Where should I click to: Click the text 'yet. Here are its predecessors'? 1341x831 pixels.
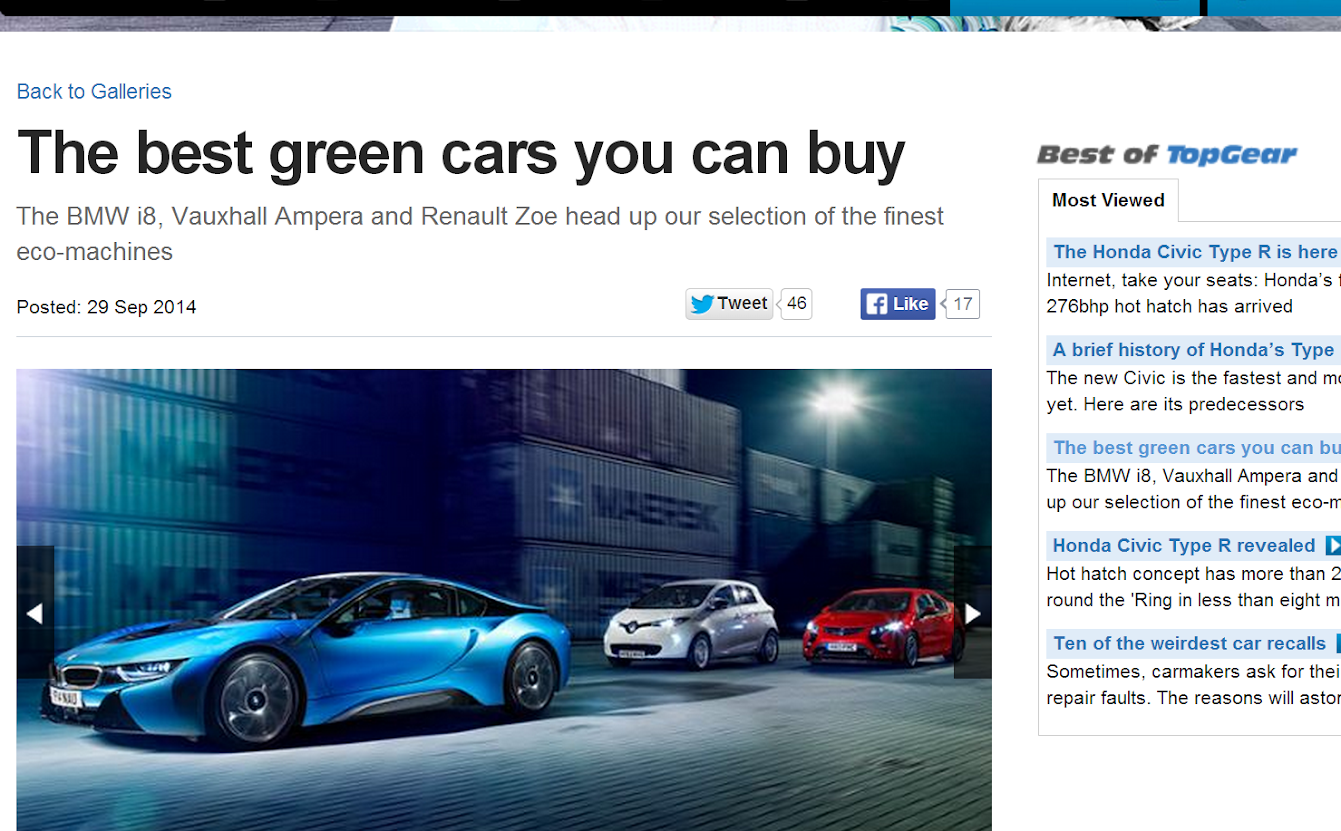coord(1176,405)
